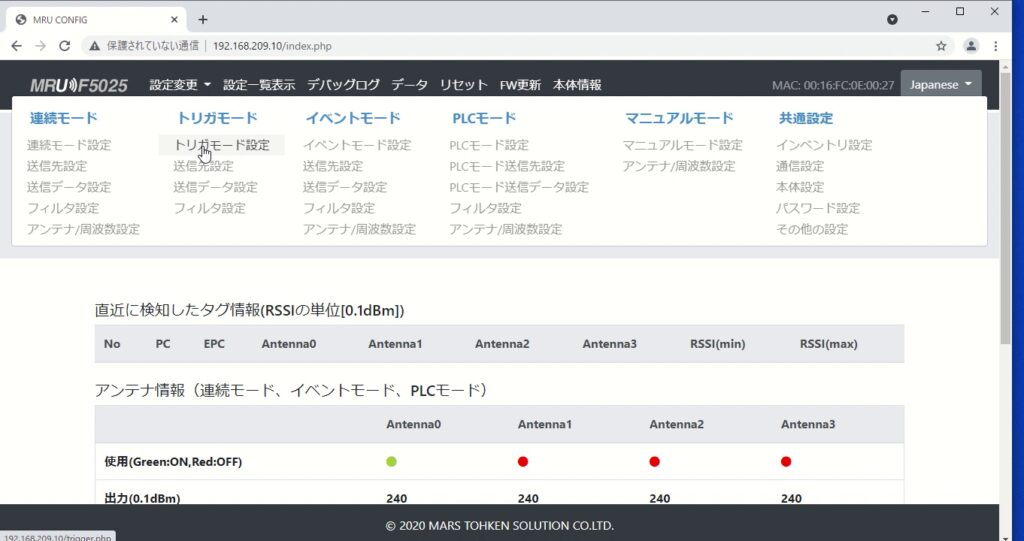Select 連続モード設定
The height and width of the screenshot is (541, 1024).
click(69, 145)
